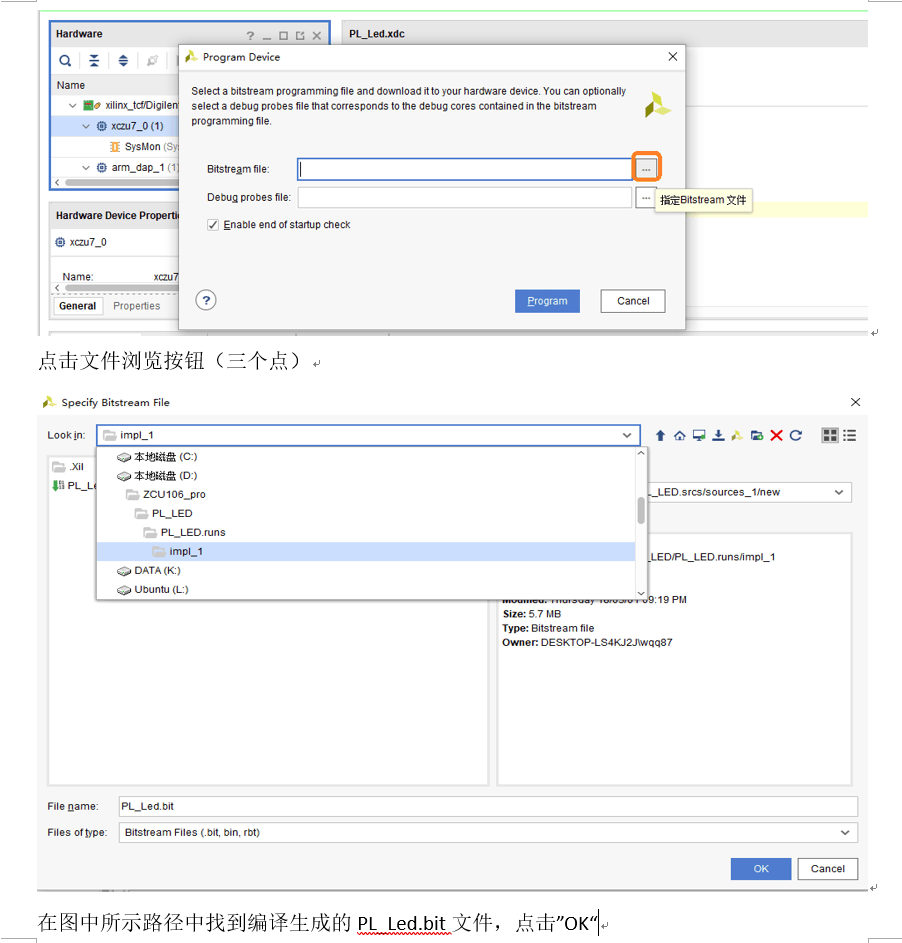Screen dimensions: 902x943
Task: Cancel the Specify Bitstream File dialog
Action: [827, 868]
